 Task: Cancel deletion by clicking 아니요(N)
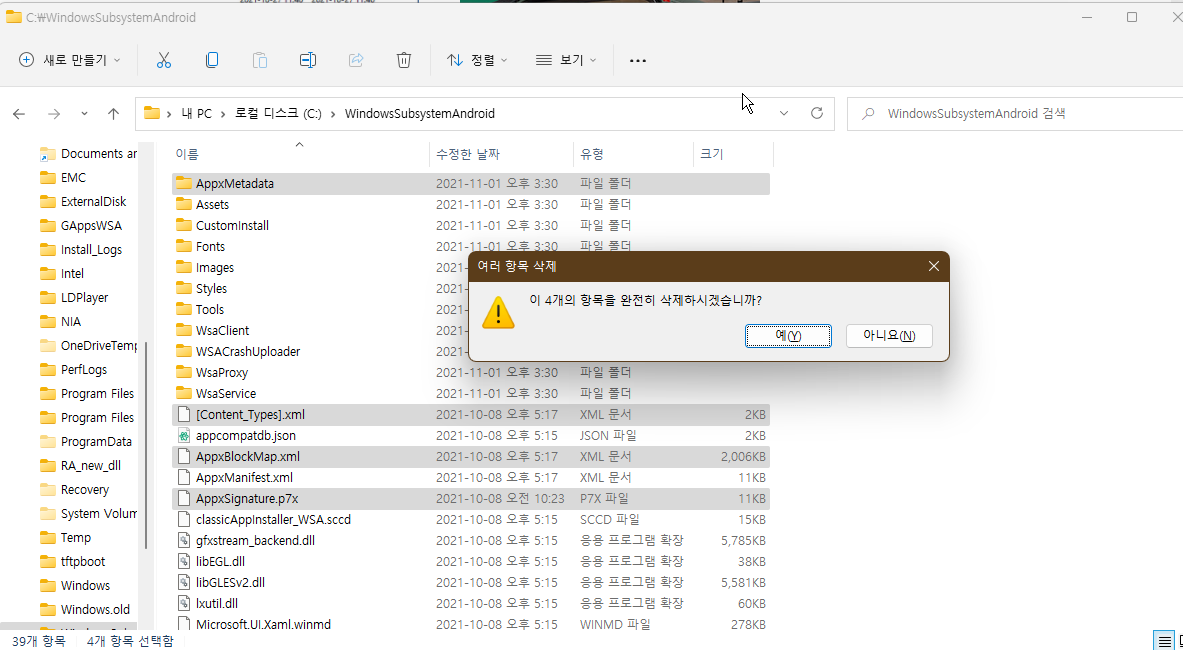click(x=888, y=335)
